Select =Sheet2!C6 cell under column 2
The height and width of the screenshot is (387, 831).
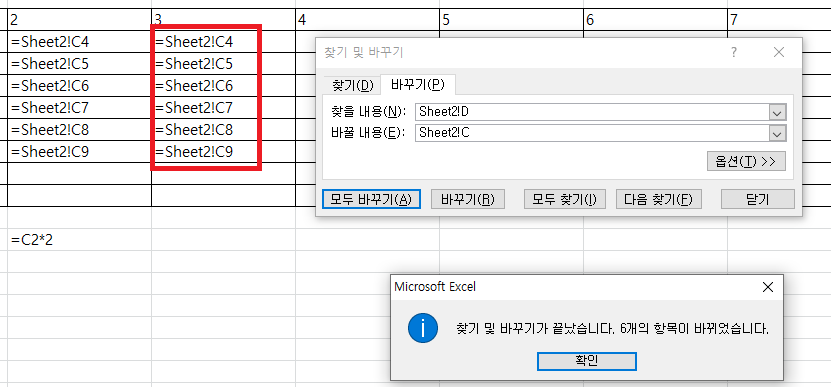[x=79, y=85]
